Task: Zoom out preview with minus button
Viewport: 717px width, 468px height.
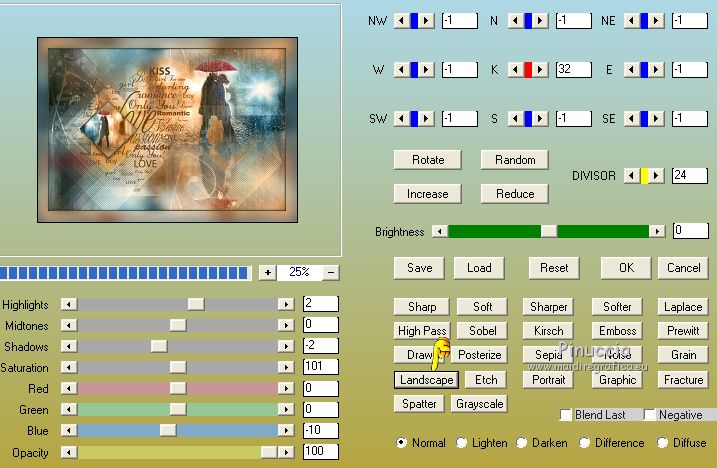Action: click(x=331, y=273)
